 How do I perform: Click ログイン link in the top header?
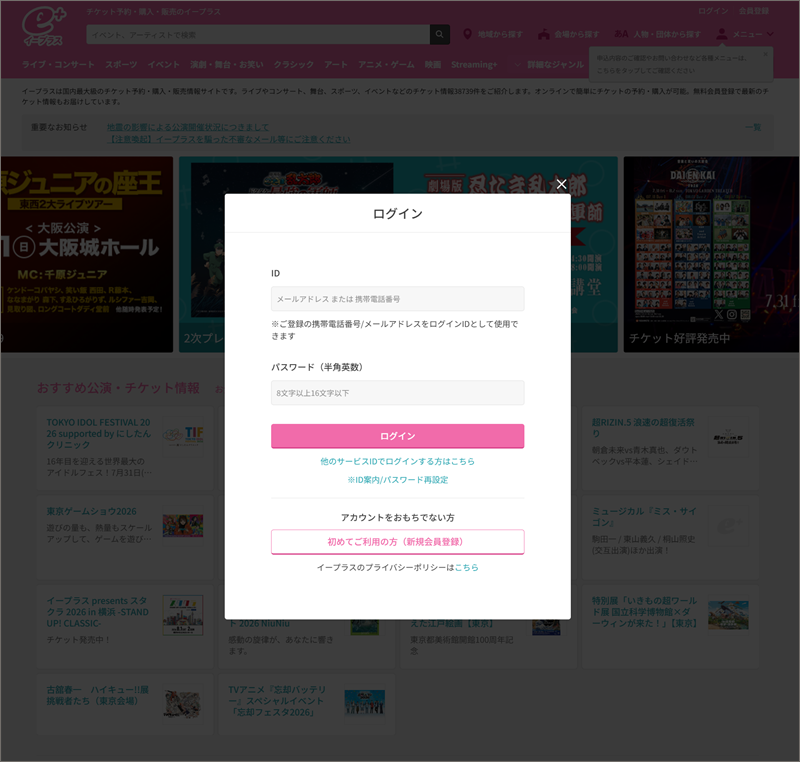[x=713, y=11]
